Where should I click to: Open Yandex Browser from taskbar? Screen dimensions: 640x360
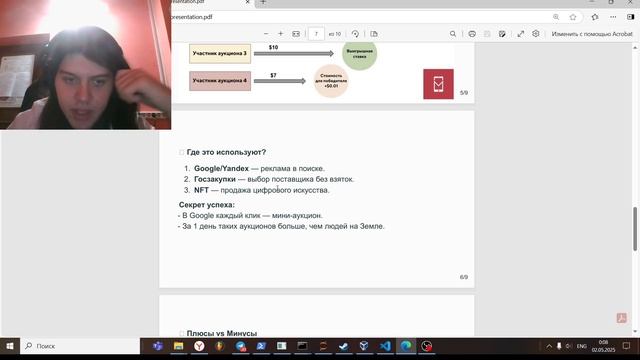point(199,346)
